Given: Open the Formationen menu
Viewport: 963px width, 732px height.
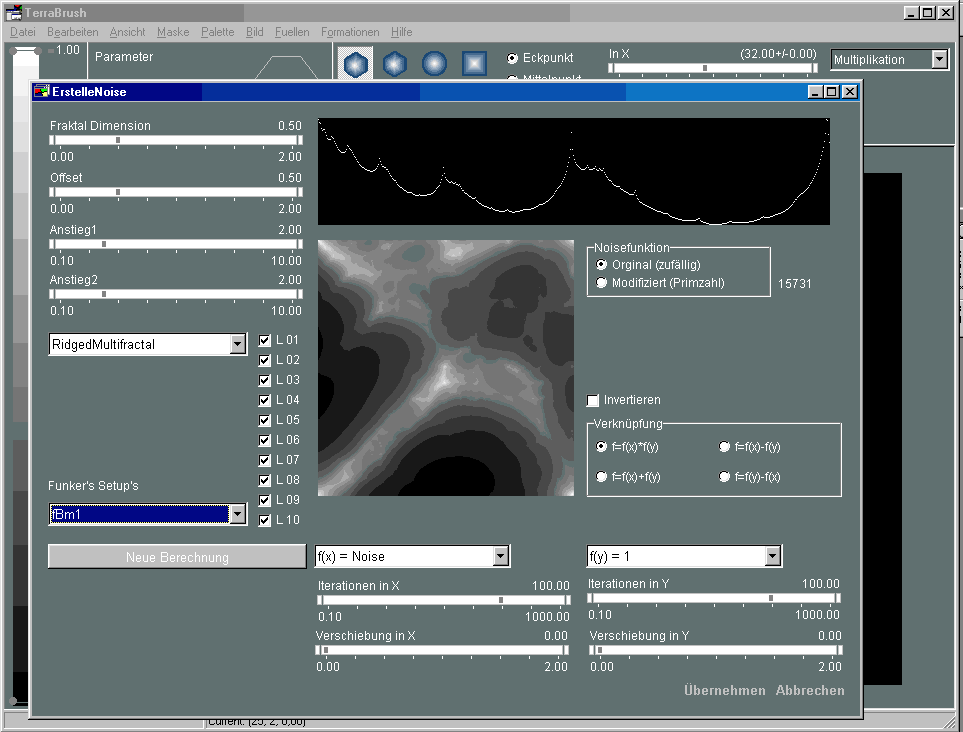Looking at the screenshot, I should tap(350, 32).
